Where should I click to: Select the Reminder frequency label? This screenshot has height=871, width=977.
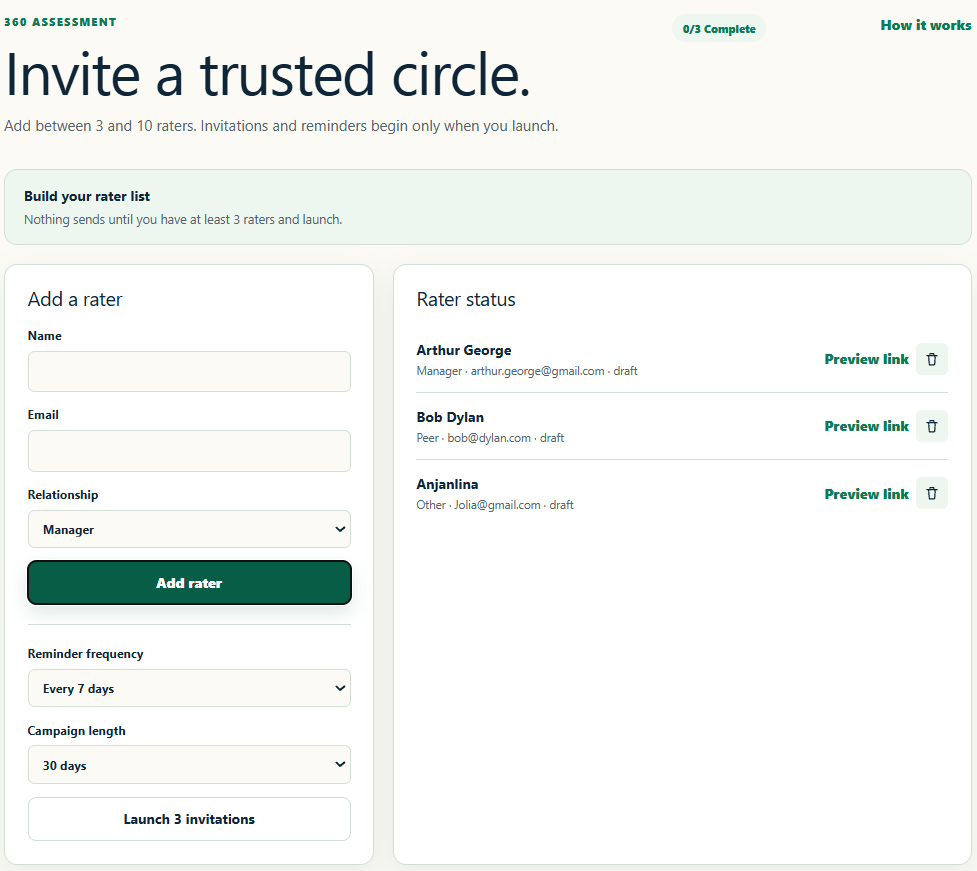click(85, 654)
